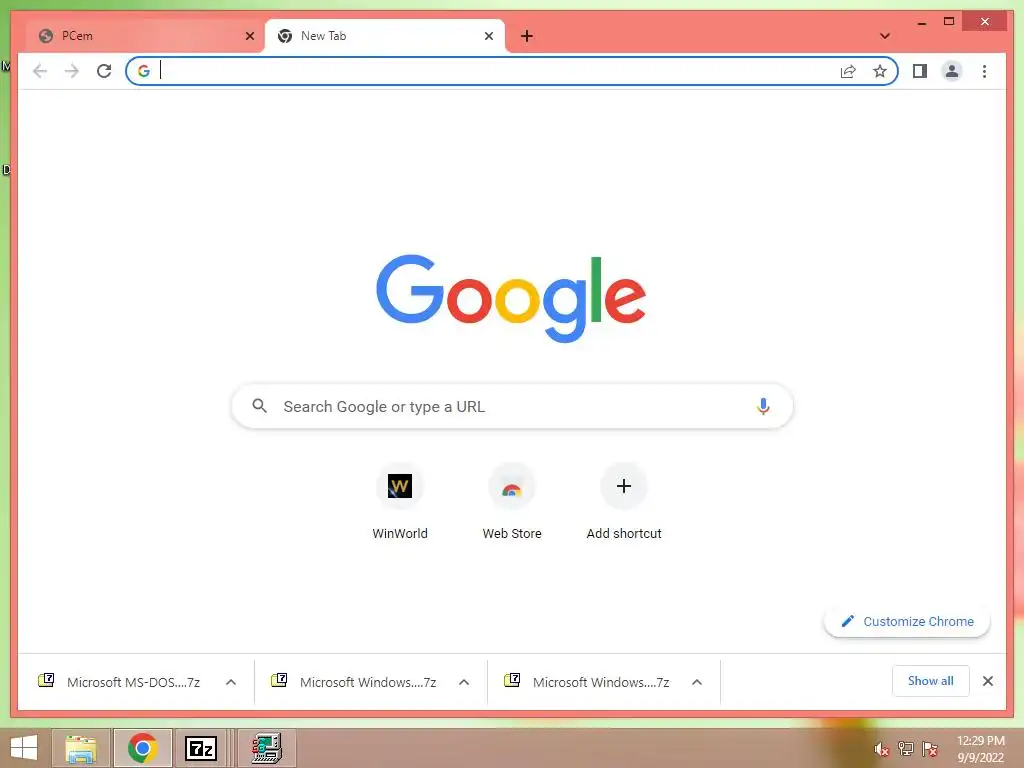This screenshot has height=768, width=1024.
Task: Open the Windows Start button
Action: click(x=24, y=748)
